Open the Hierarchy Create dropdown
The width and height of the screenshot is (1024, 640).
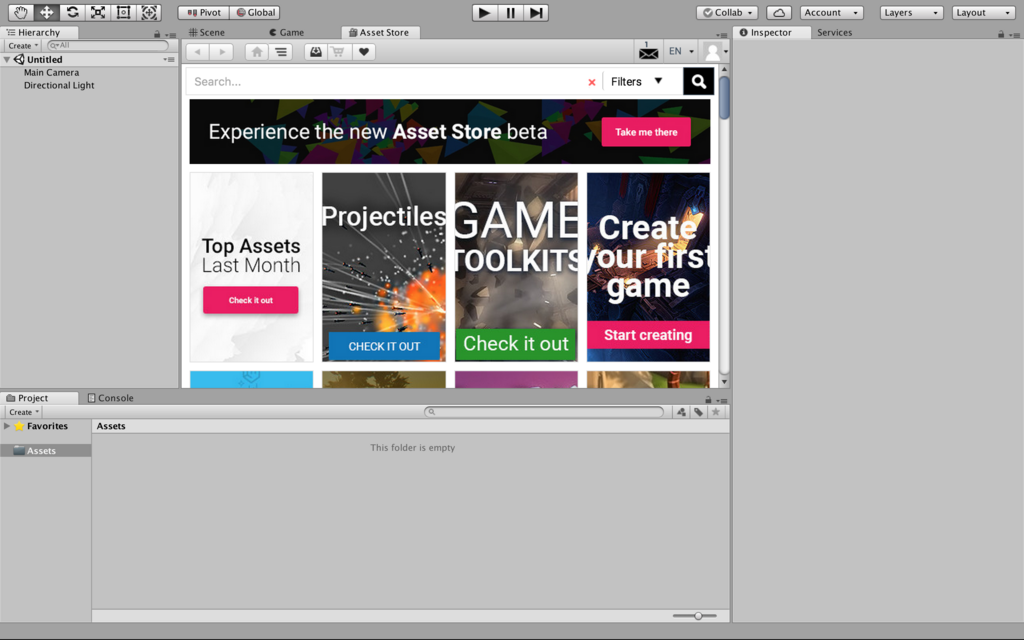pyautogui.click(x=23, y=46)
